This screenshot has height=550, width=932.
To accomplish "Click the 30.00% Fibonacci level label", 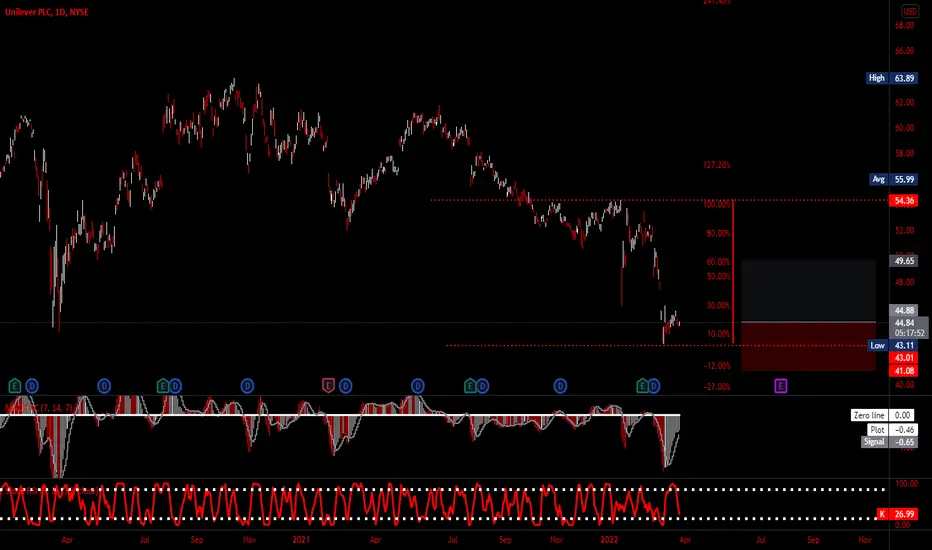I will [x=718, y=306].
